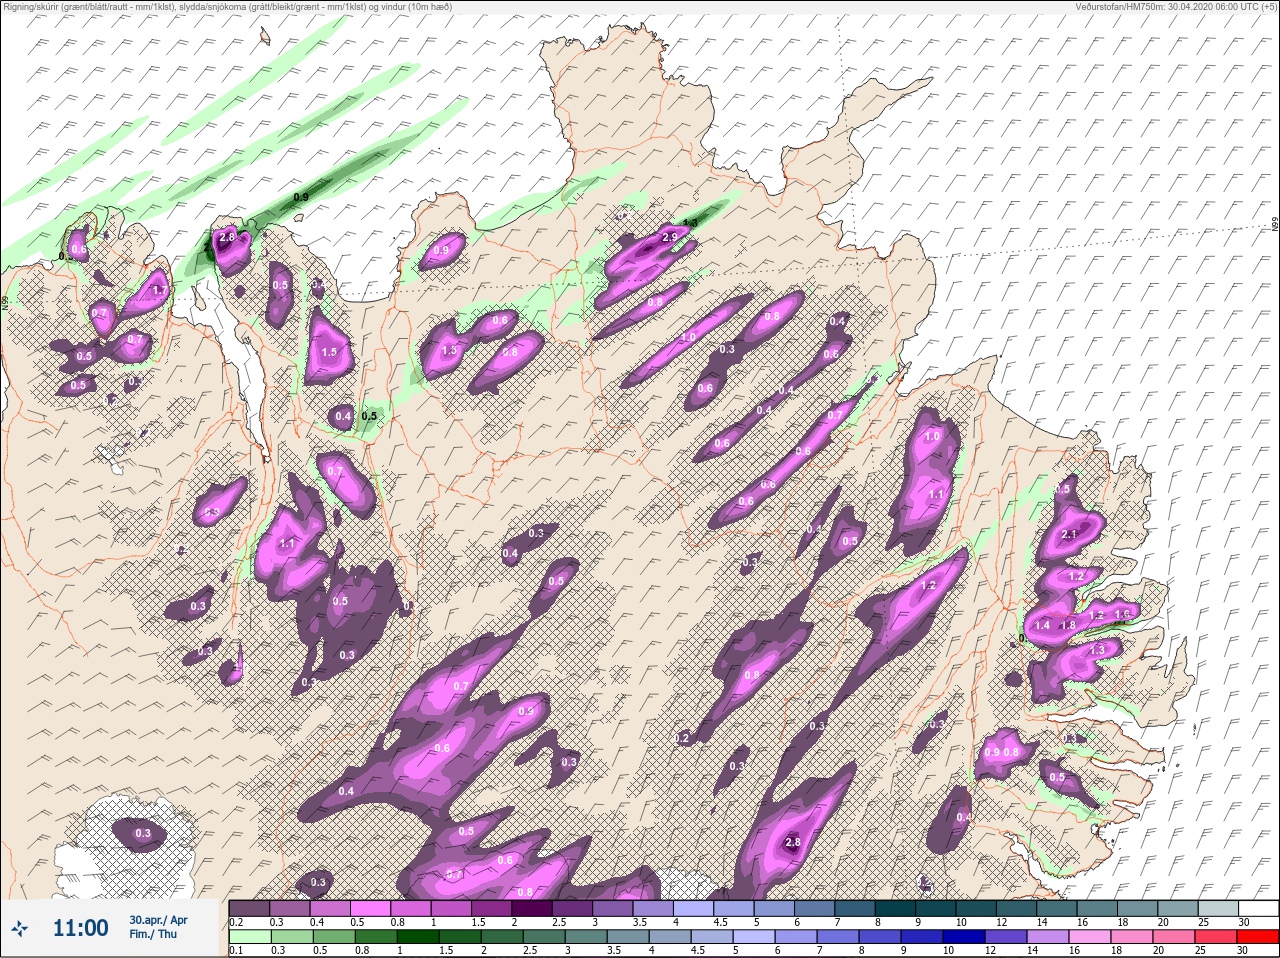Select magenta 1.5 swatch in upper legend
The height and width of the screenshot is (958, 1280).
tap(492, 908)
